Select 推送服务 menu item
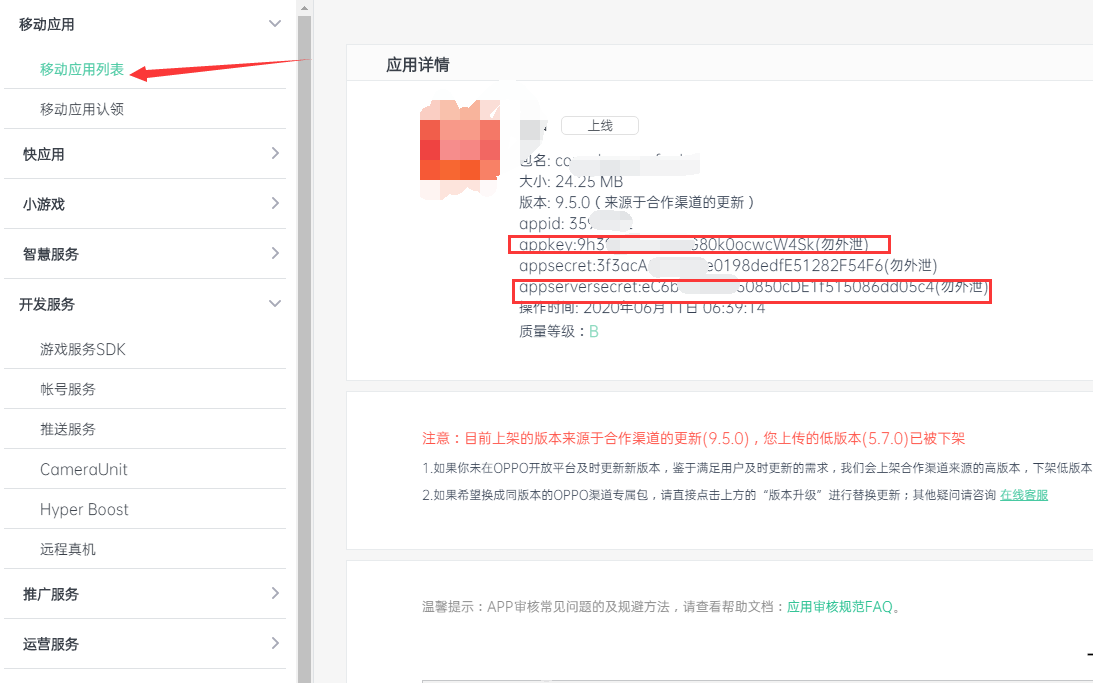Viewport: 1093px width, 683px height. [x=68, y=429]
